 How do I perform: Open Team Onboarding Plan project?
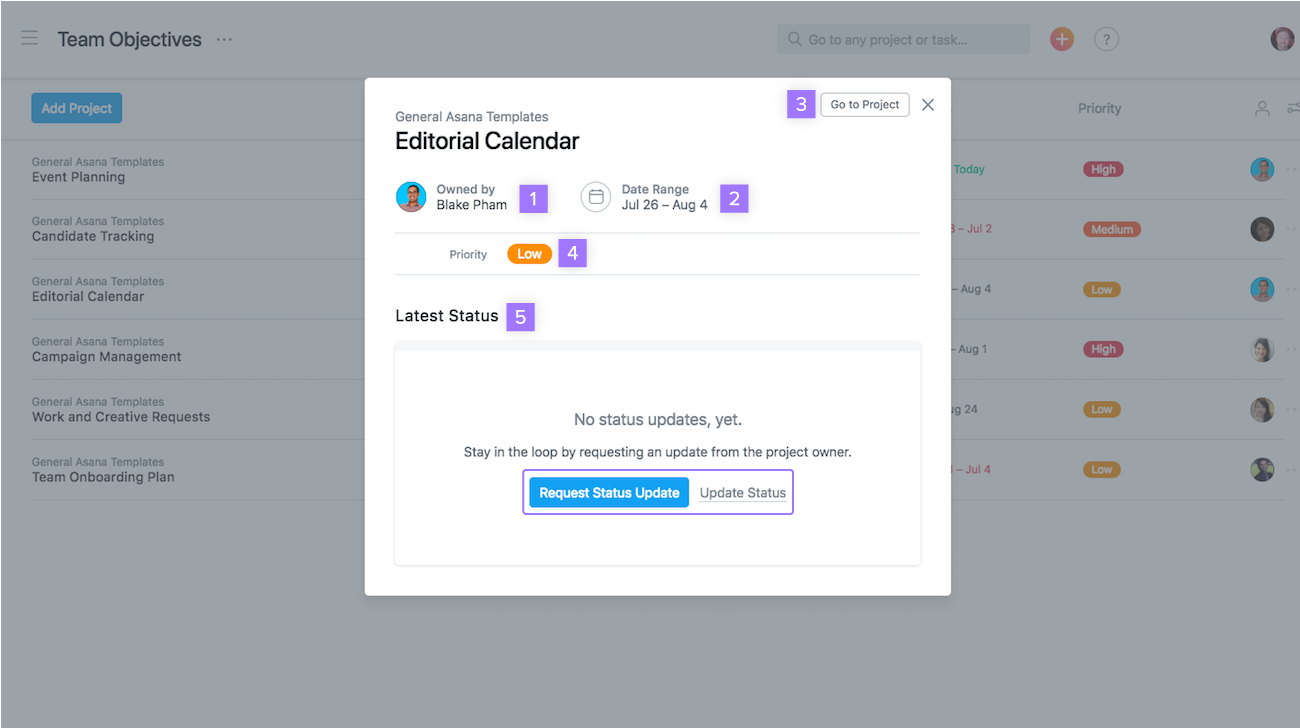(x=103, y=477)
